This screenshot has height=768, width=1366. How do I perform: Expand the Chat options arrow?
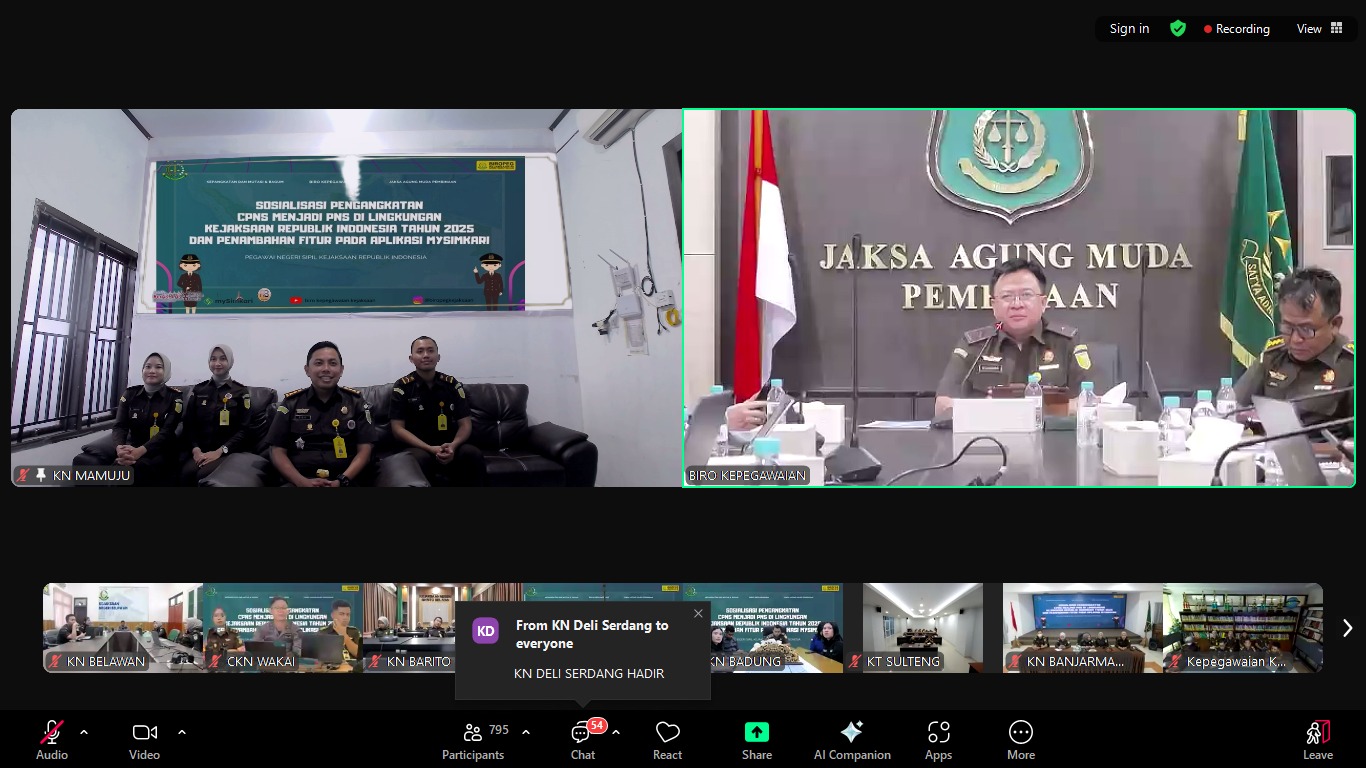(x=616, y=732)
